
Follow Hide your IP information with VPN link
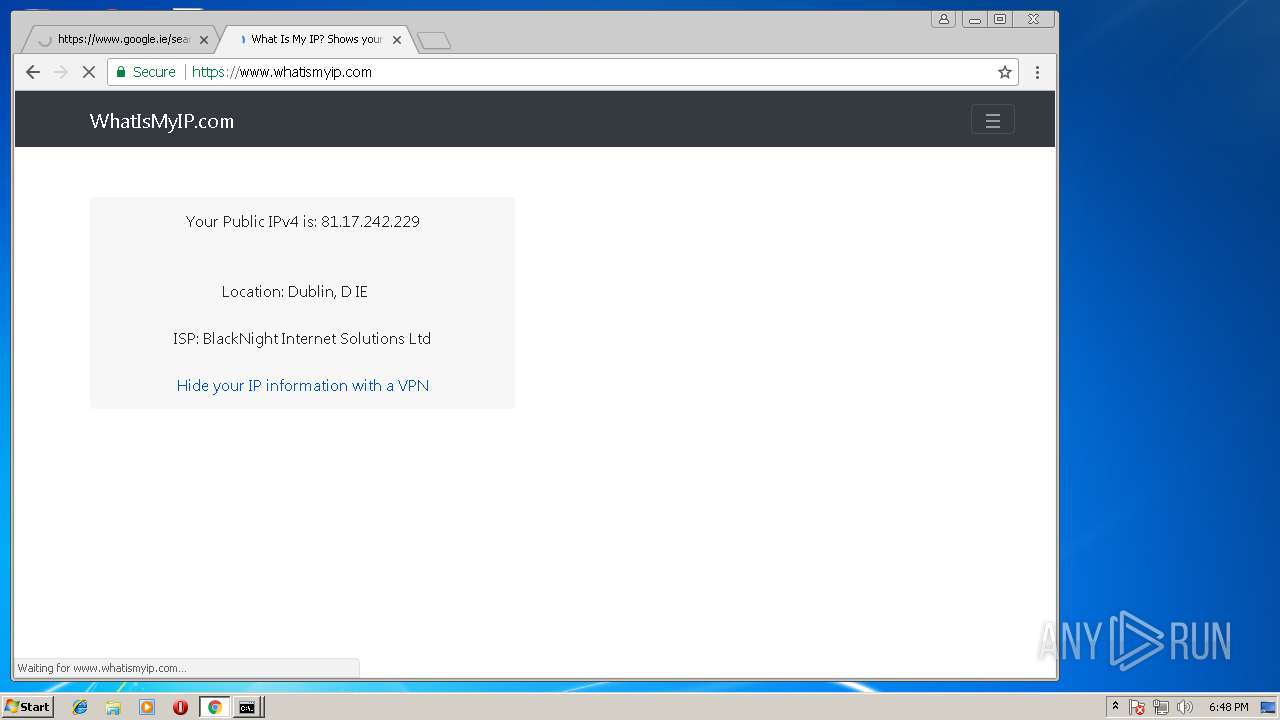tap(303, 385)
